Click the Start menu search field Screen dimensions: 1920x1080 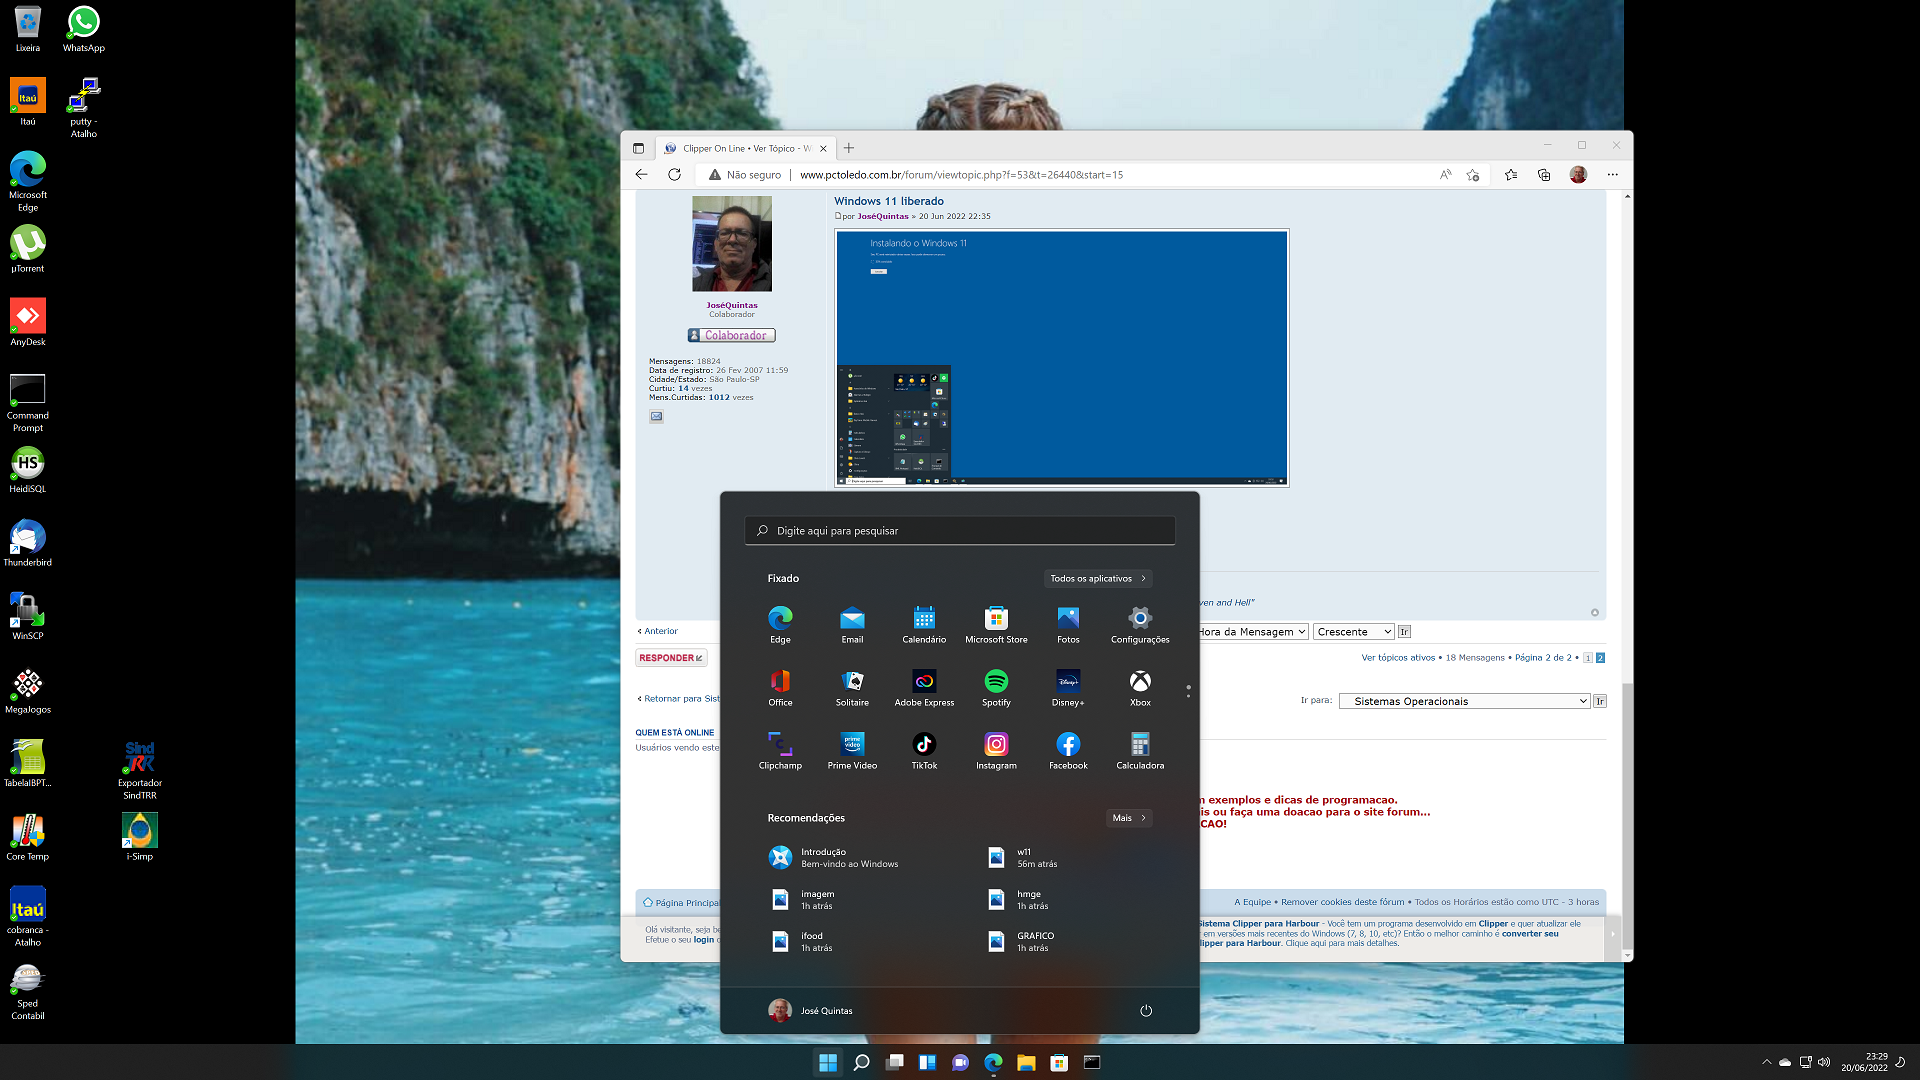tap(960, 531)
